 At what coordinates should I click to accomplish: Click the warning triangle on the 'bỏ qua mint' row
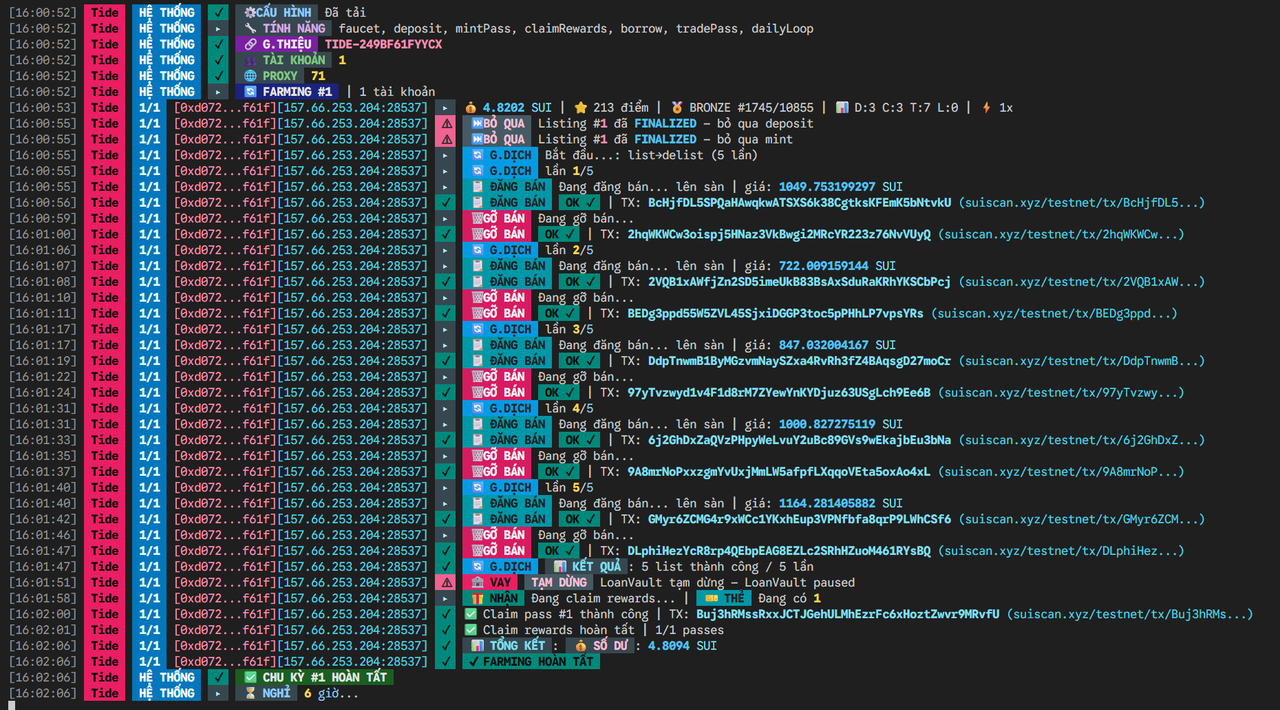pos(446,139)
